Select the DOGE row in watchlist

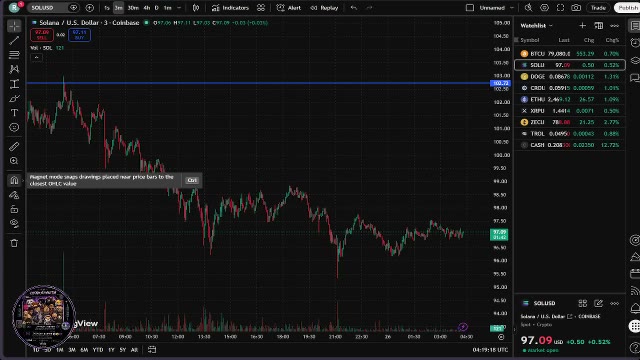[x=570, y=76]
